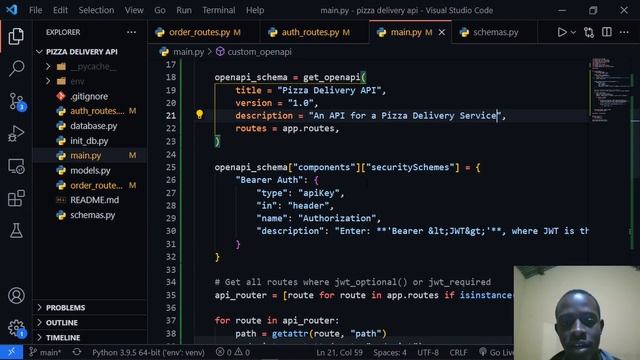Click main.py in the breadcrumb
Viewport: 640px width, 360px height.
coord(188,52)
